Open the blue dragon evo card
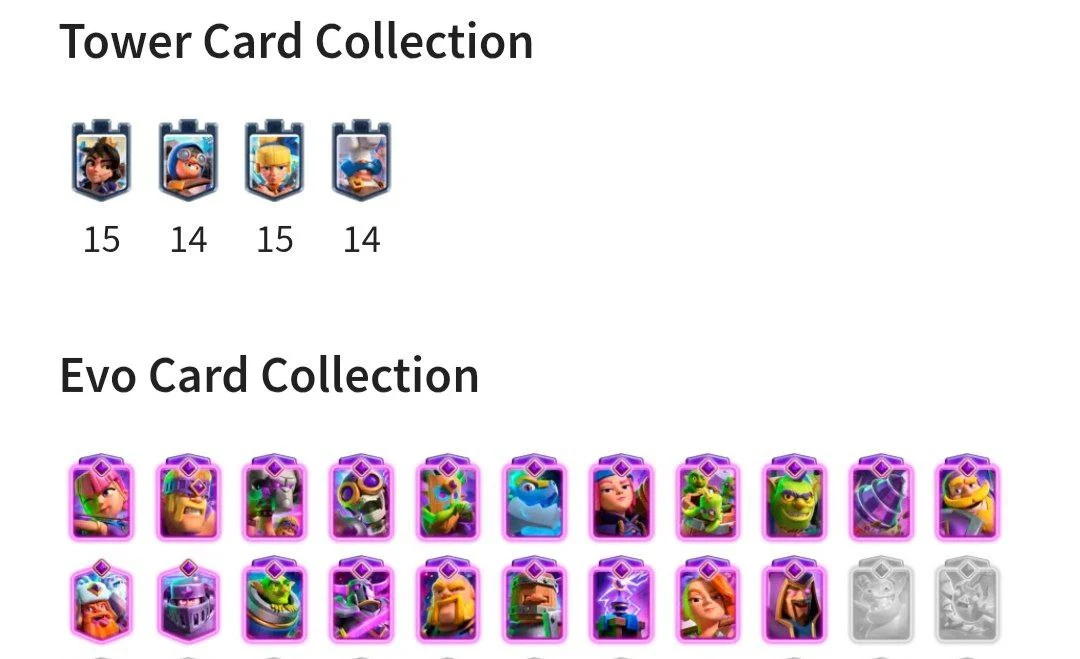Screen dimensions: 1080x659 [x=534, y=497]
